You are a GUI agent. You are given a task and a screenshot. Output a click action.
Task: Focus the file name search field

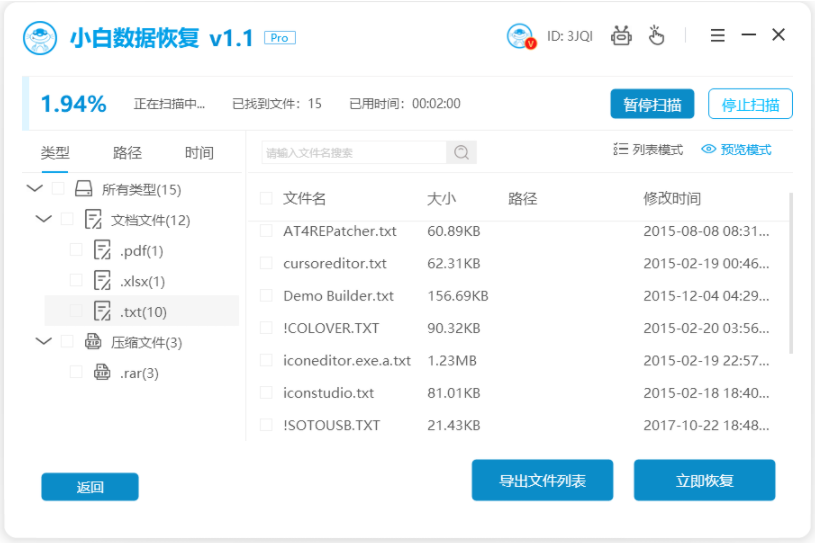(353, 153)
